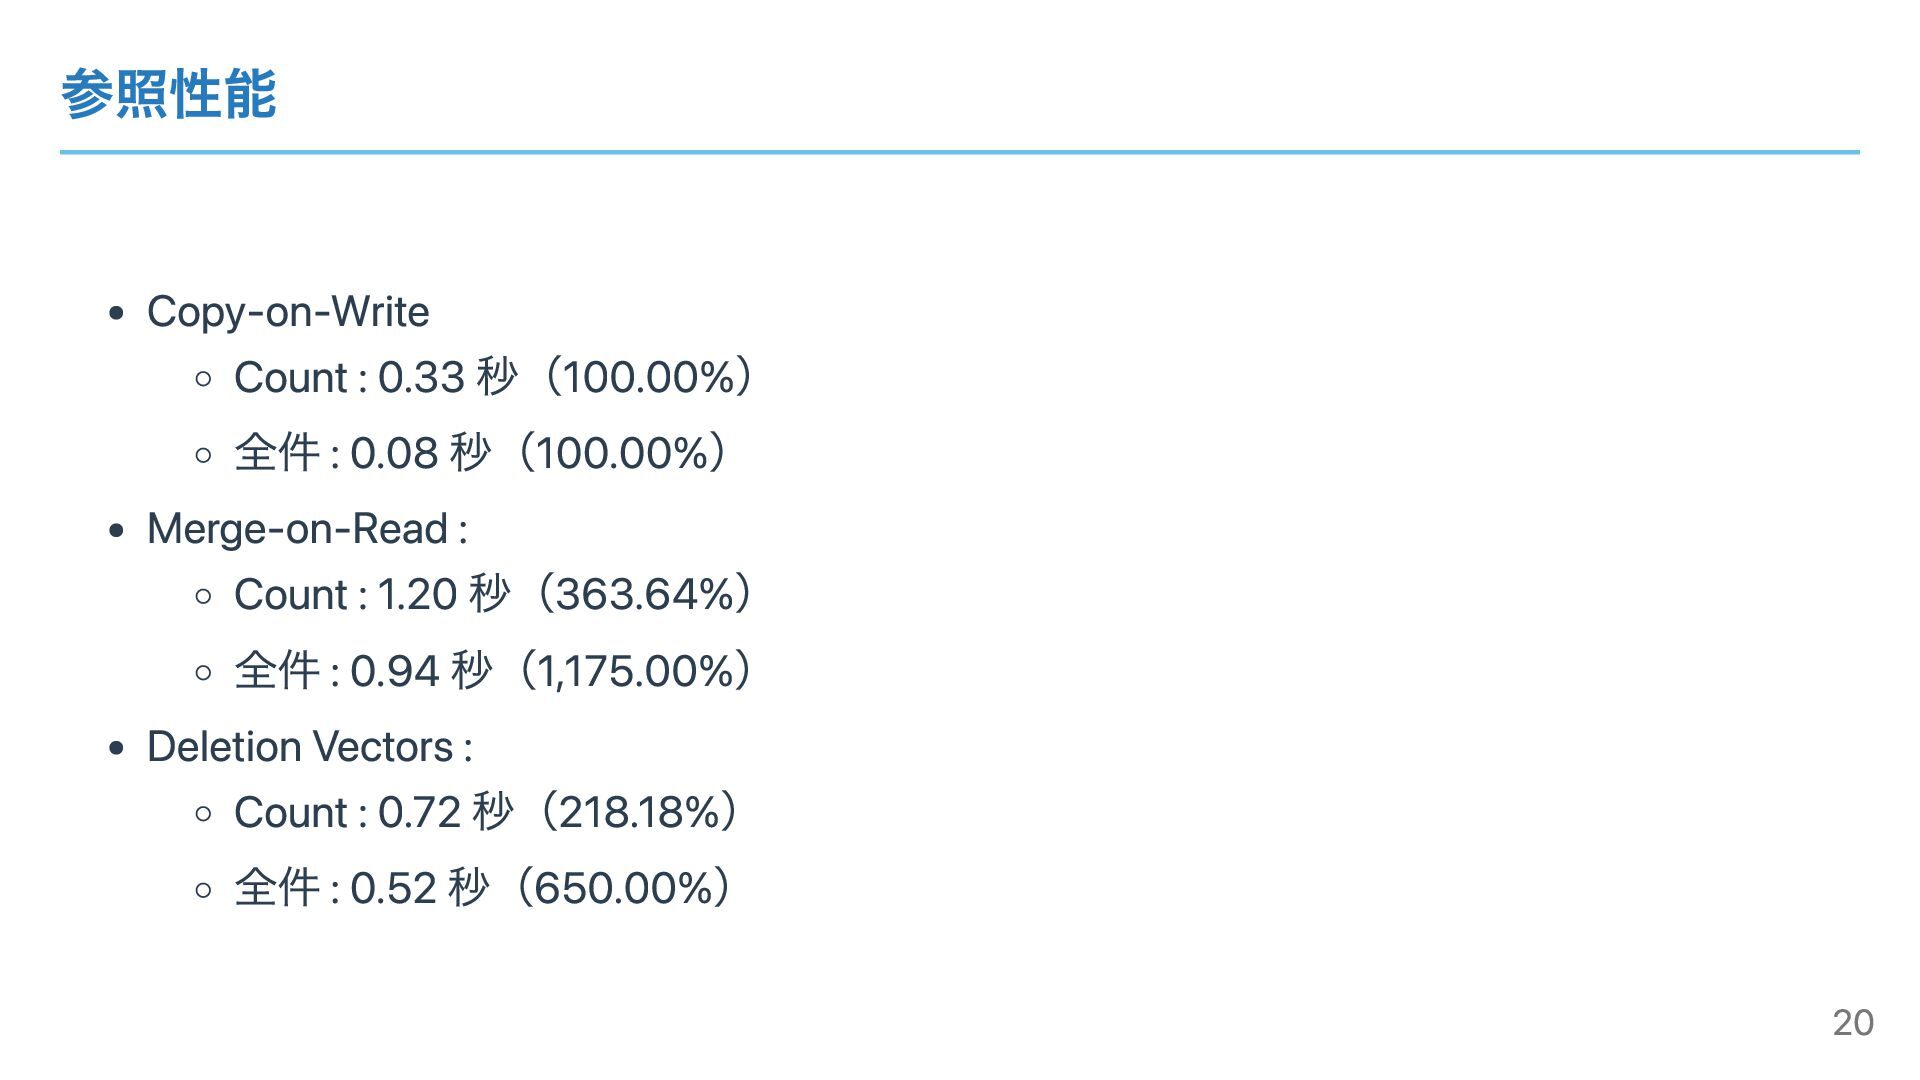Select the Deletion Vectors heading text

point(300,747)
